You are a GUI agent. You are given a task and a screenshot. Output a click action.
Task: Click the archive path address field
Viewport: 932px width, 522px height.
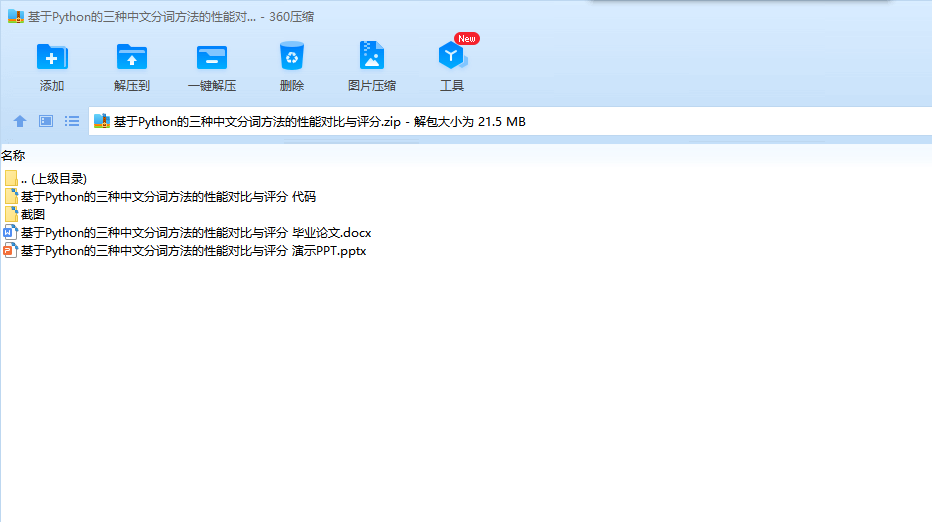pos(510,121)
